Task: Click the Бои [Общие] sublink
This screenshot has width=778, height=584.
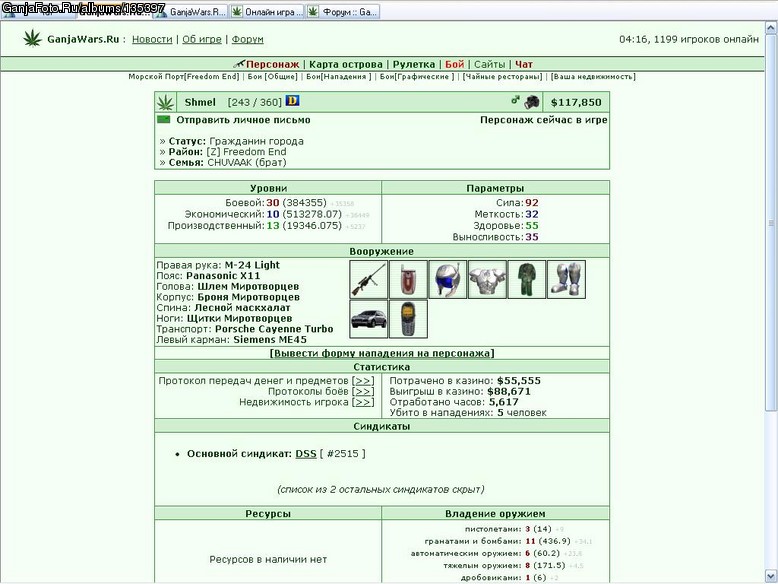Action: coord(272,76)
